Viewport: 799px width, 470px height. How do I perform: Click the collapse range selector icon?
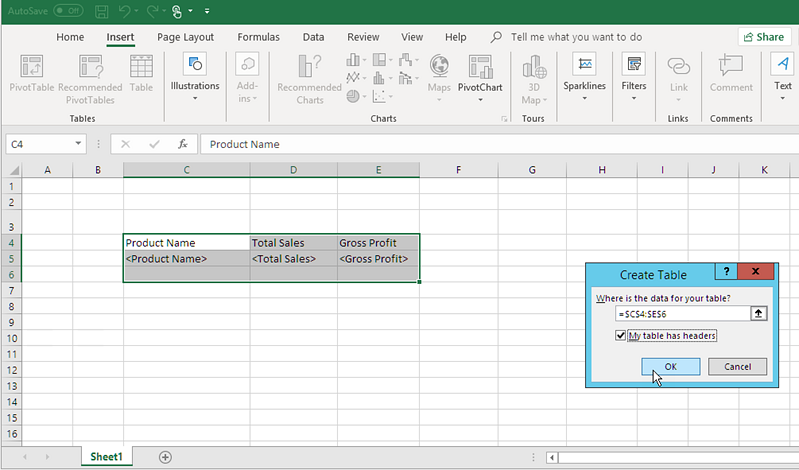coord(758,313)
